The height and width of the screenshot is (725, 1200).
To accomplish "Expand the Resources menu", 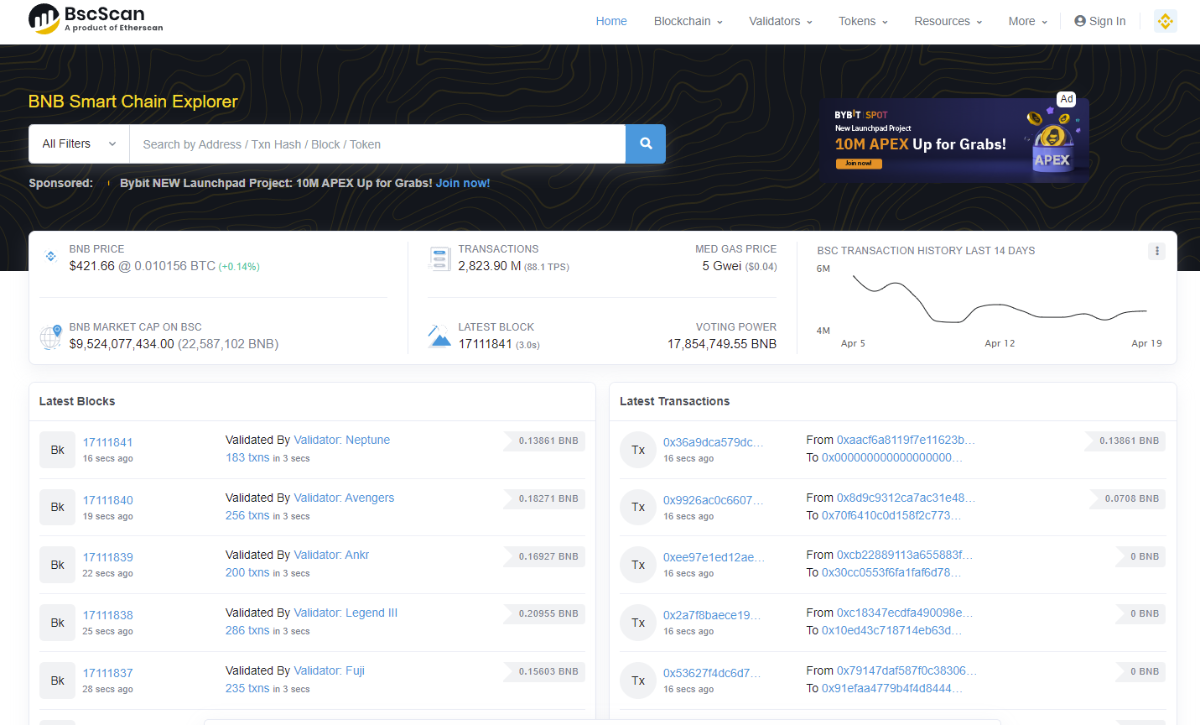I will click(948, 21).
